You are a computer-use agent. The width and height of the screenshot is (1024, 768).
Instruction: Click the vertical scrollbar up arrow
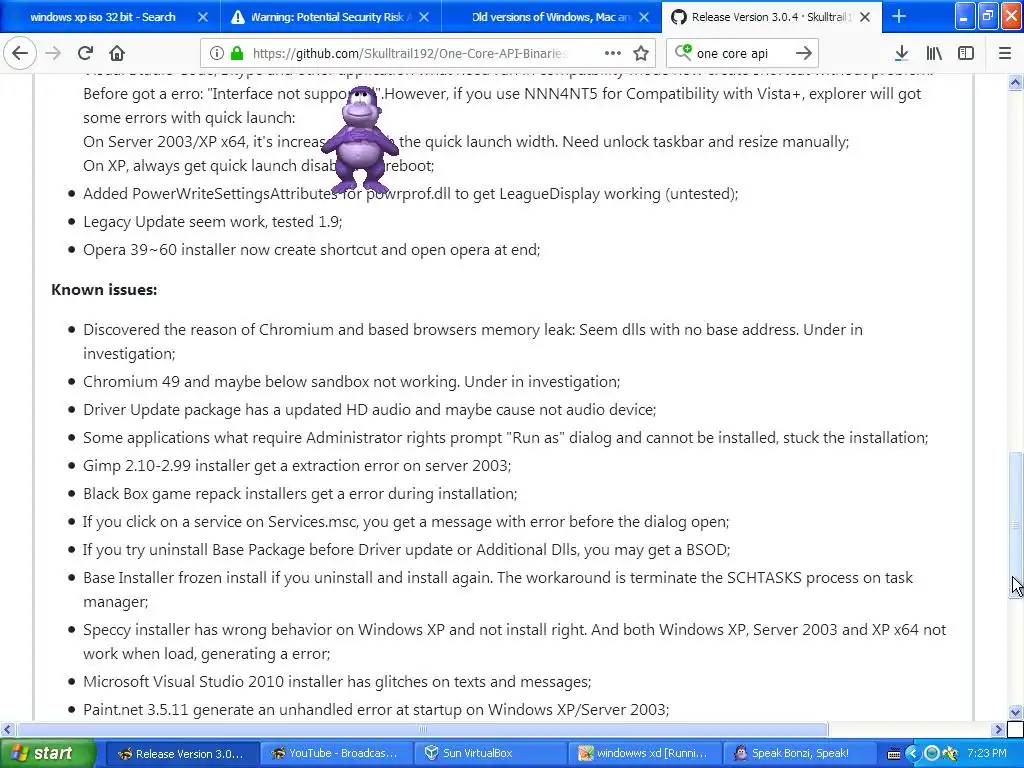point(1016,82)
